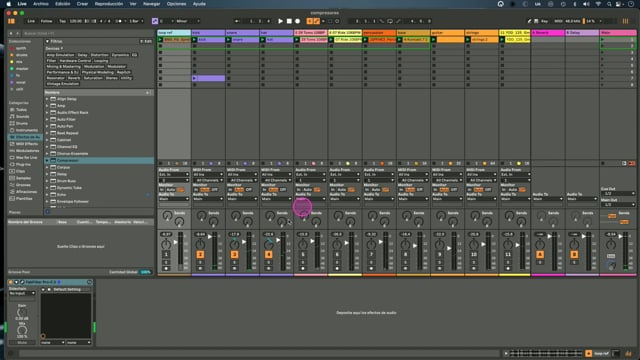
Task: Toggle return track A activator
Action: (540, 254)
